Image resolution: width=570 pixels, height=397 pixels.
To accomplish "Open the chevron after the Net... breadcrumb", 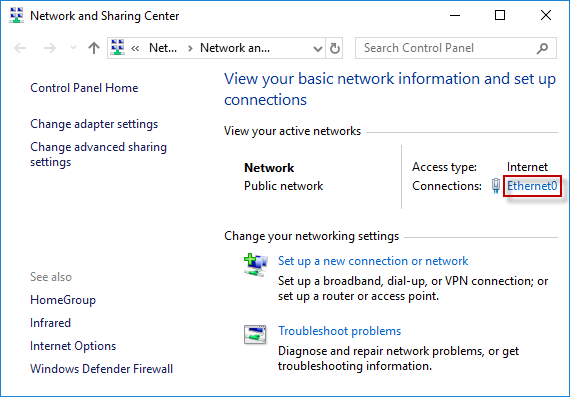I will [x=190, y=48].
